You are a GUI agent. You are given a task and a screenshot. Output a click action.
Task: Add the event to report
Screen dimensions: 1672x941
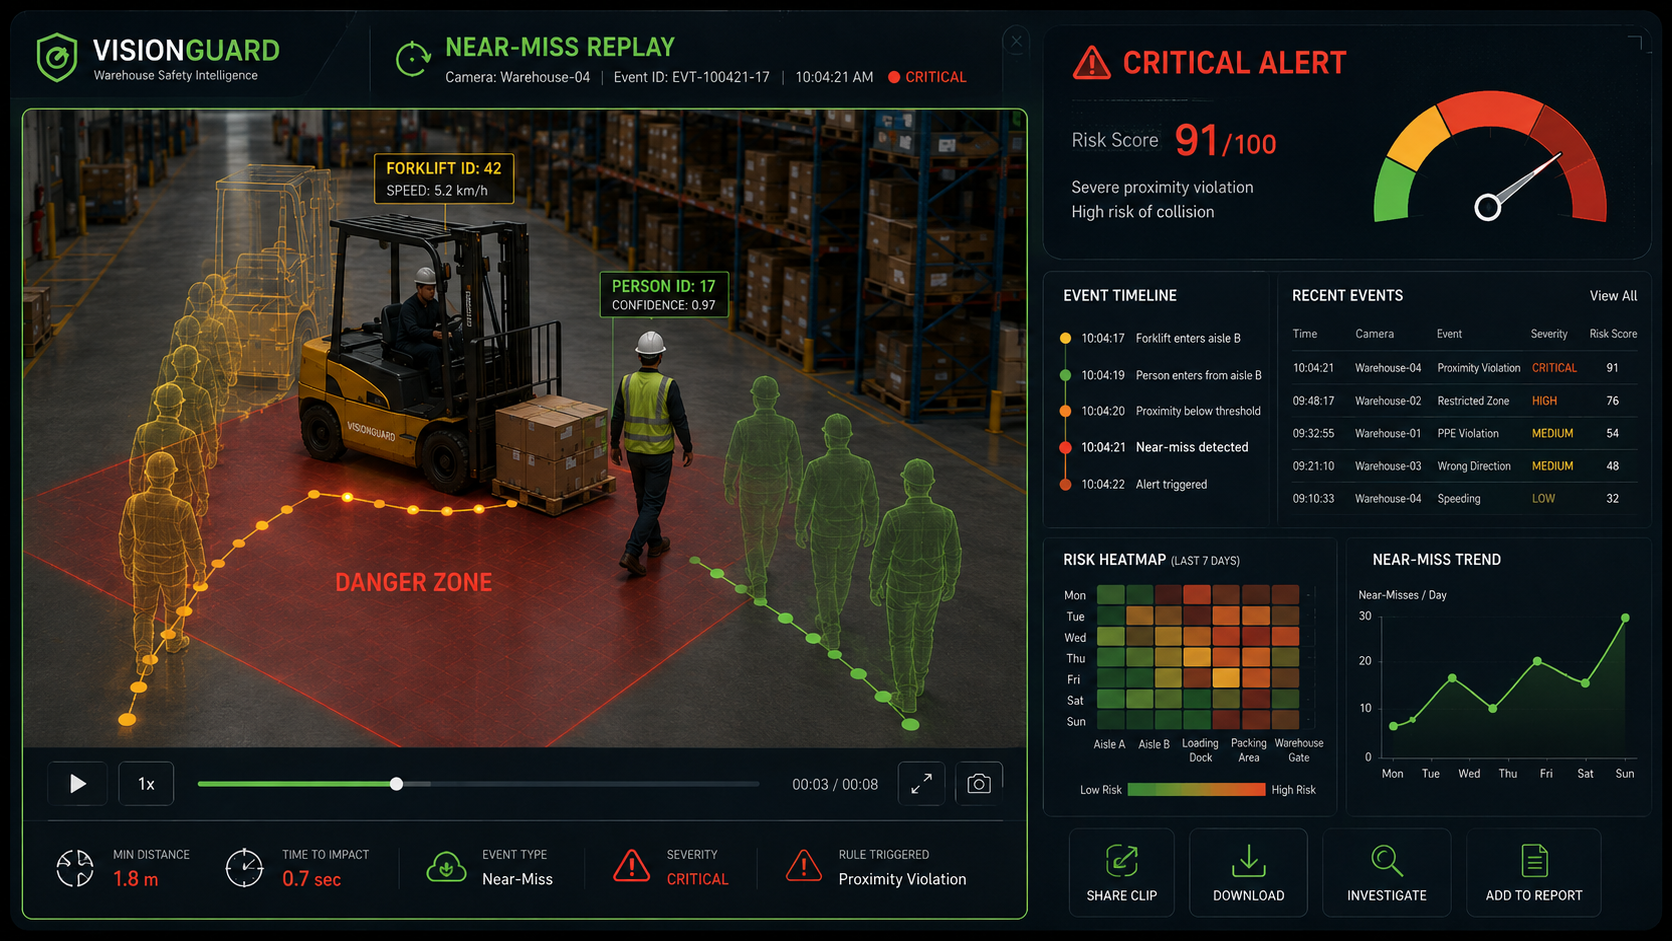(1533, 872)
